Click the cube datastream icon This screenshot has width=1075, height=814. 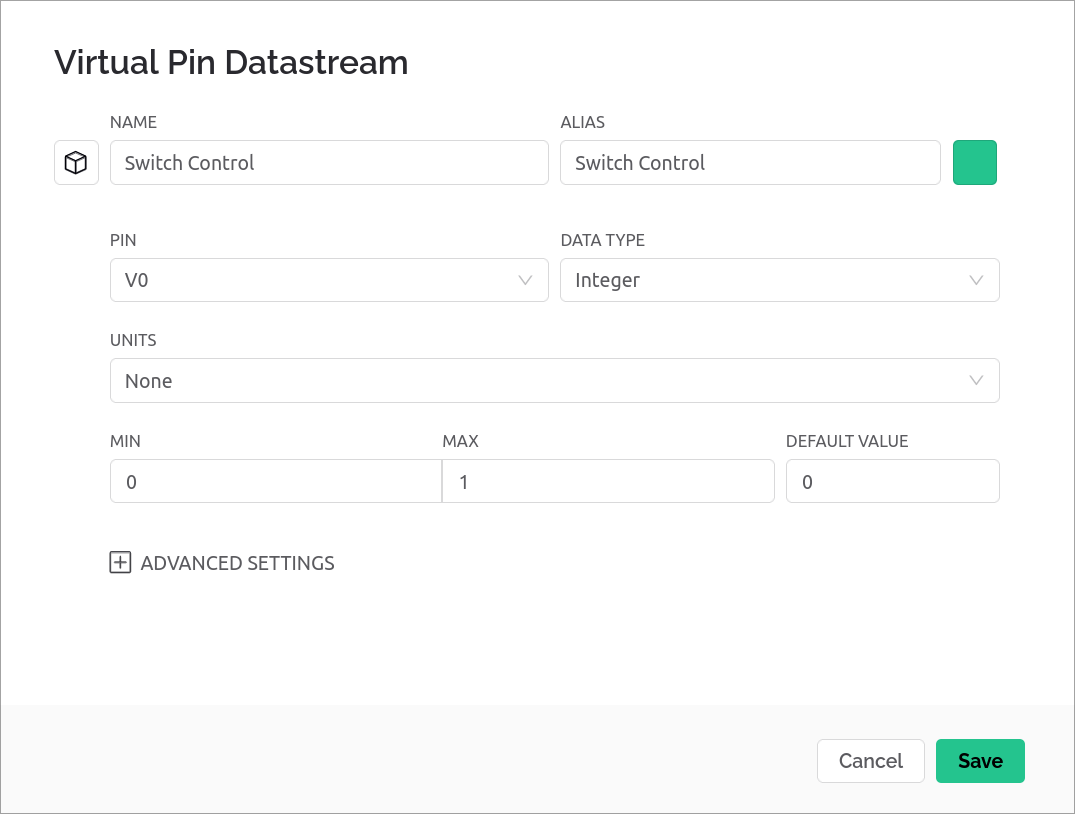[x=76, y=162]
